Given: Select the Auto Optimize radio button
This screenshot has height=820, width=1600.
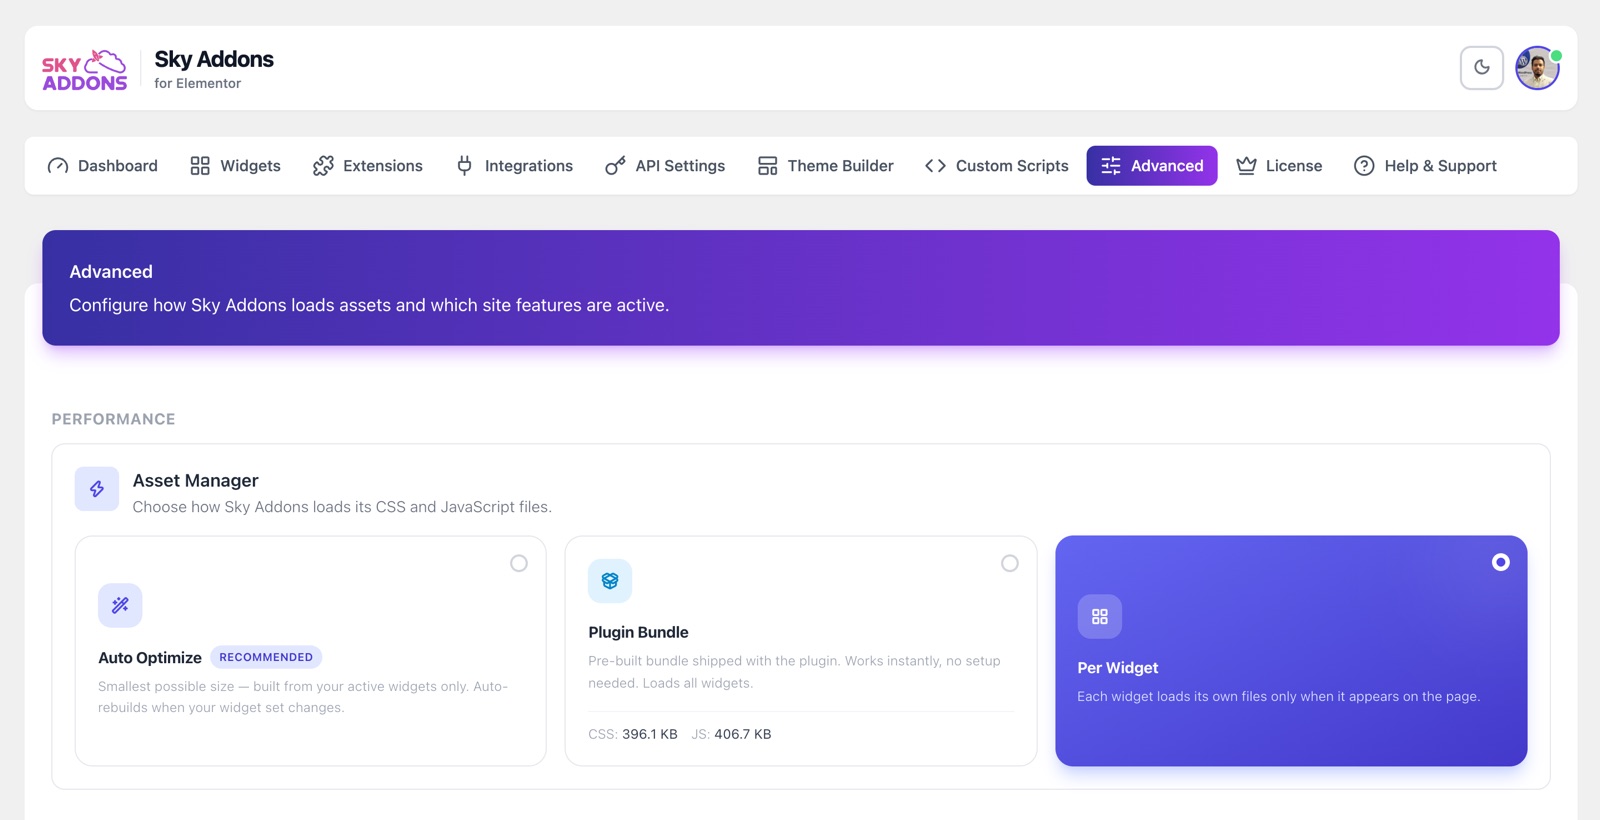Looking at the screenshot, I should [x=519, y=563].
